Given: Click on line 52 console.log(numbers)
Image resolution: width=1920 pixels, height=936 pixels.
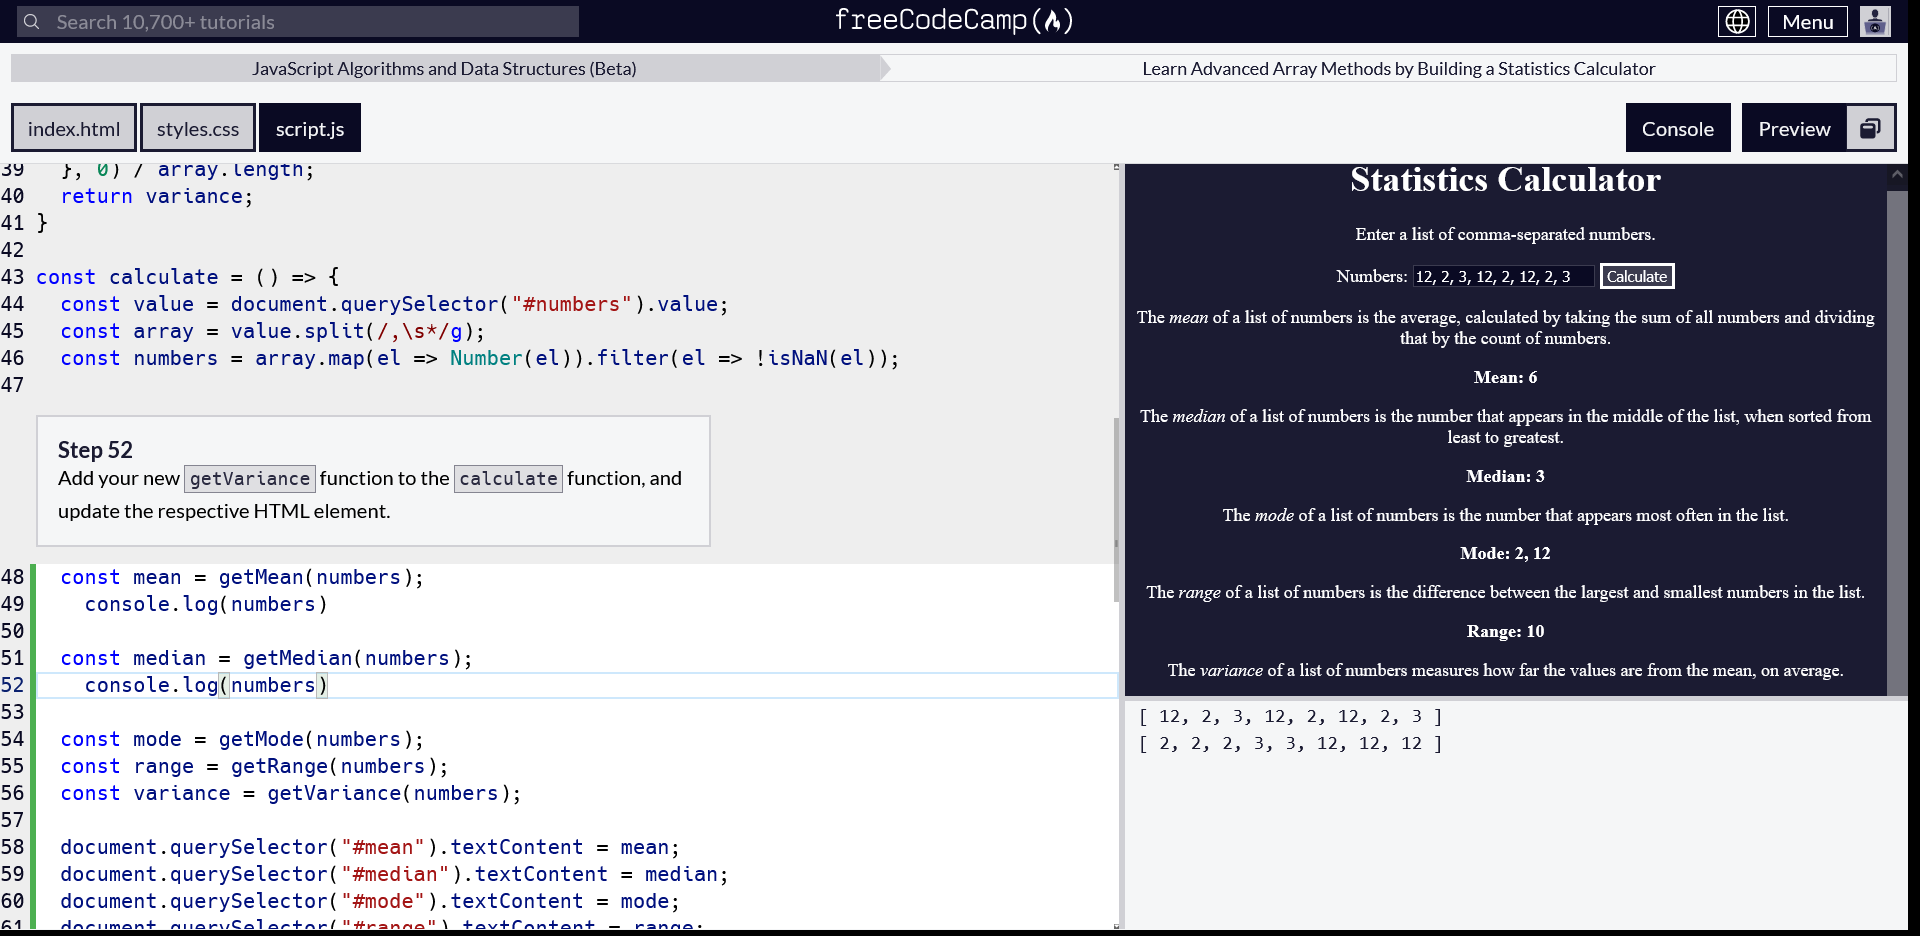Looking at the screenshot, I should 206,685.
